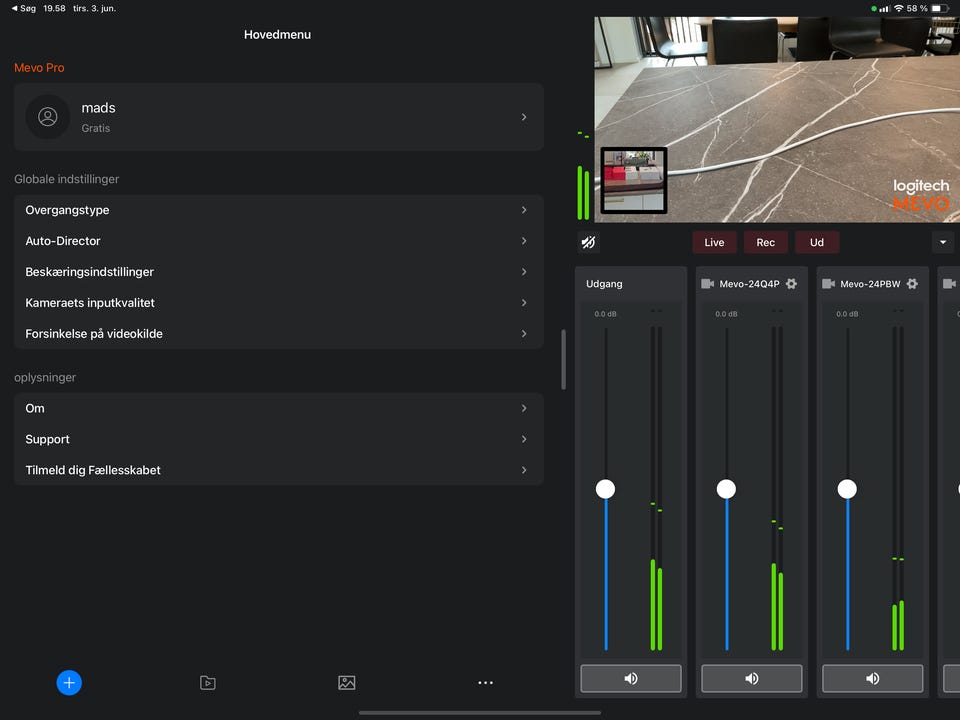Expand the Overgangstype setting
This screenshot has height=720, width=960.
tap(278, 210)
